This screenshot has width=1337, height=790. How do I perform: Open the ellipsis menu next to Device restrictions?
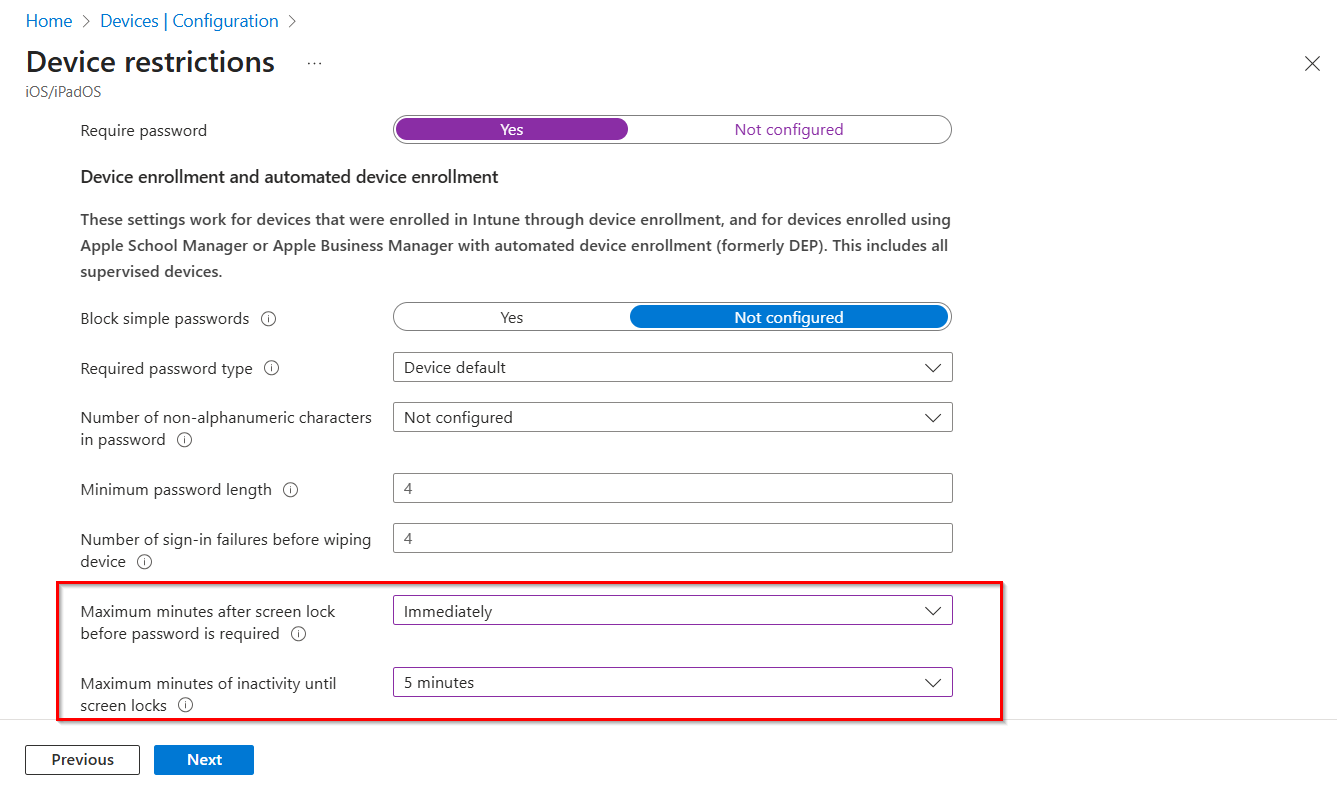[314, 62]
